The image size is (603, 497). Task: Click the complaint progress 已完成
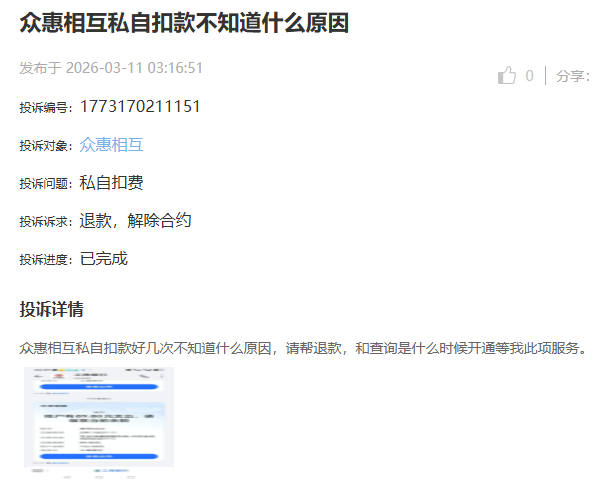103,259
